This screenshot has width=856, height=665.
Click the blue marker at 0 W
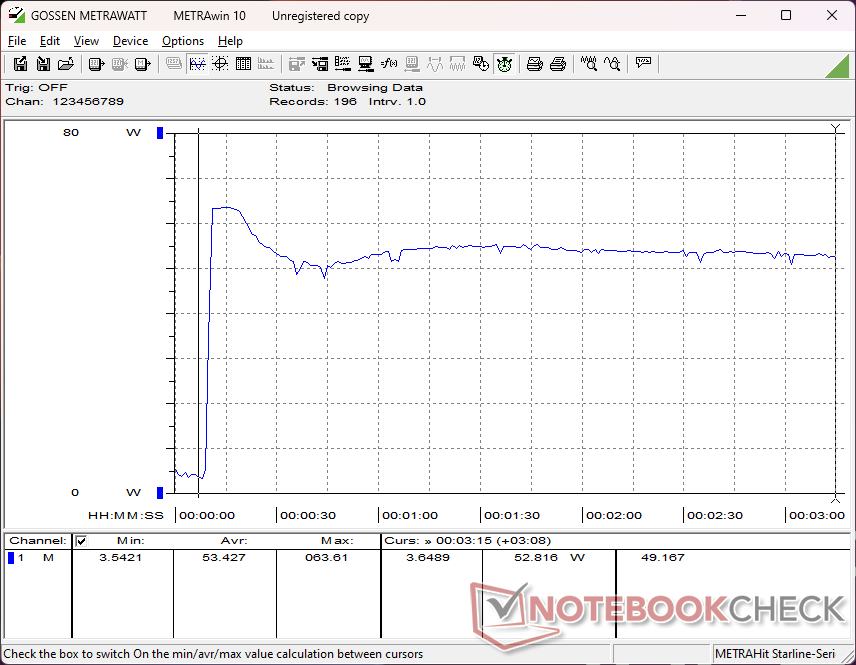pos(160,493)
